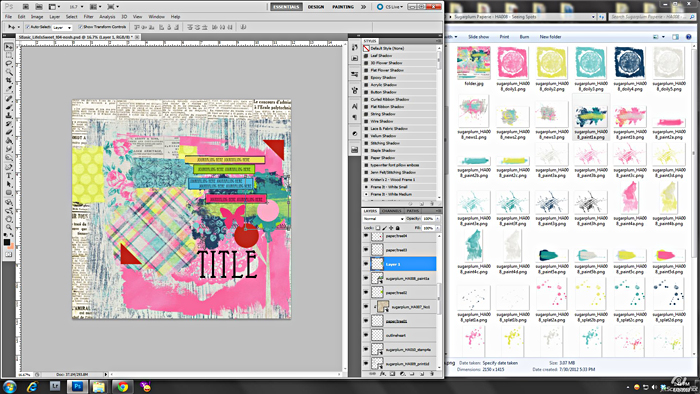Launch Mini Bridge from the application bar

pos(39,7)
